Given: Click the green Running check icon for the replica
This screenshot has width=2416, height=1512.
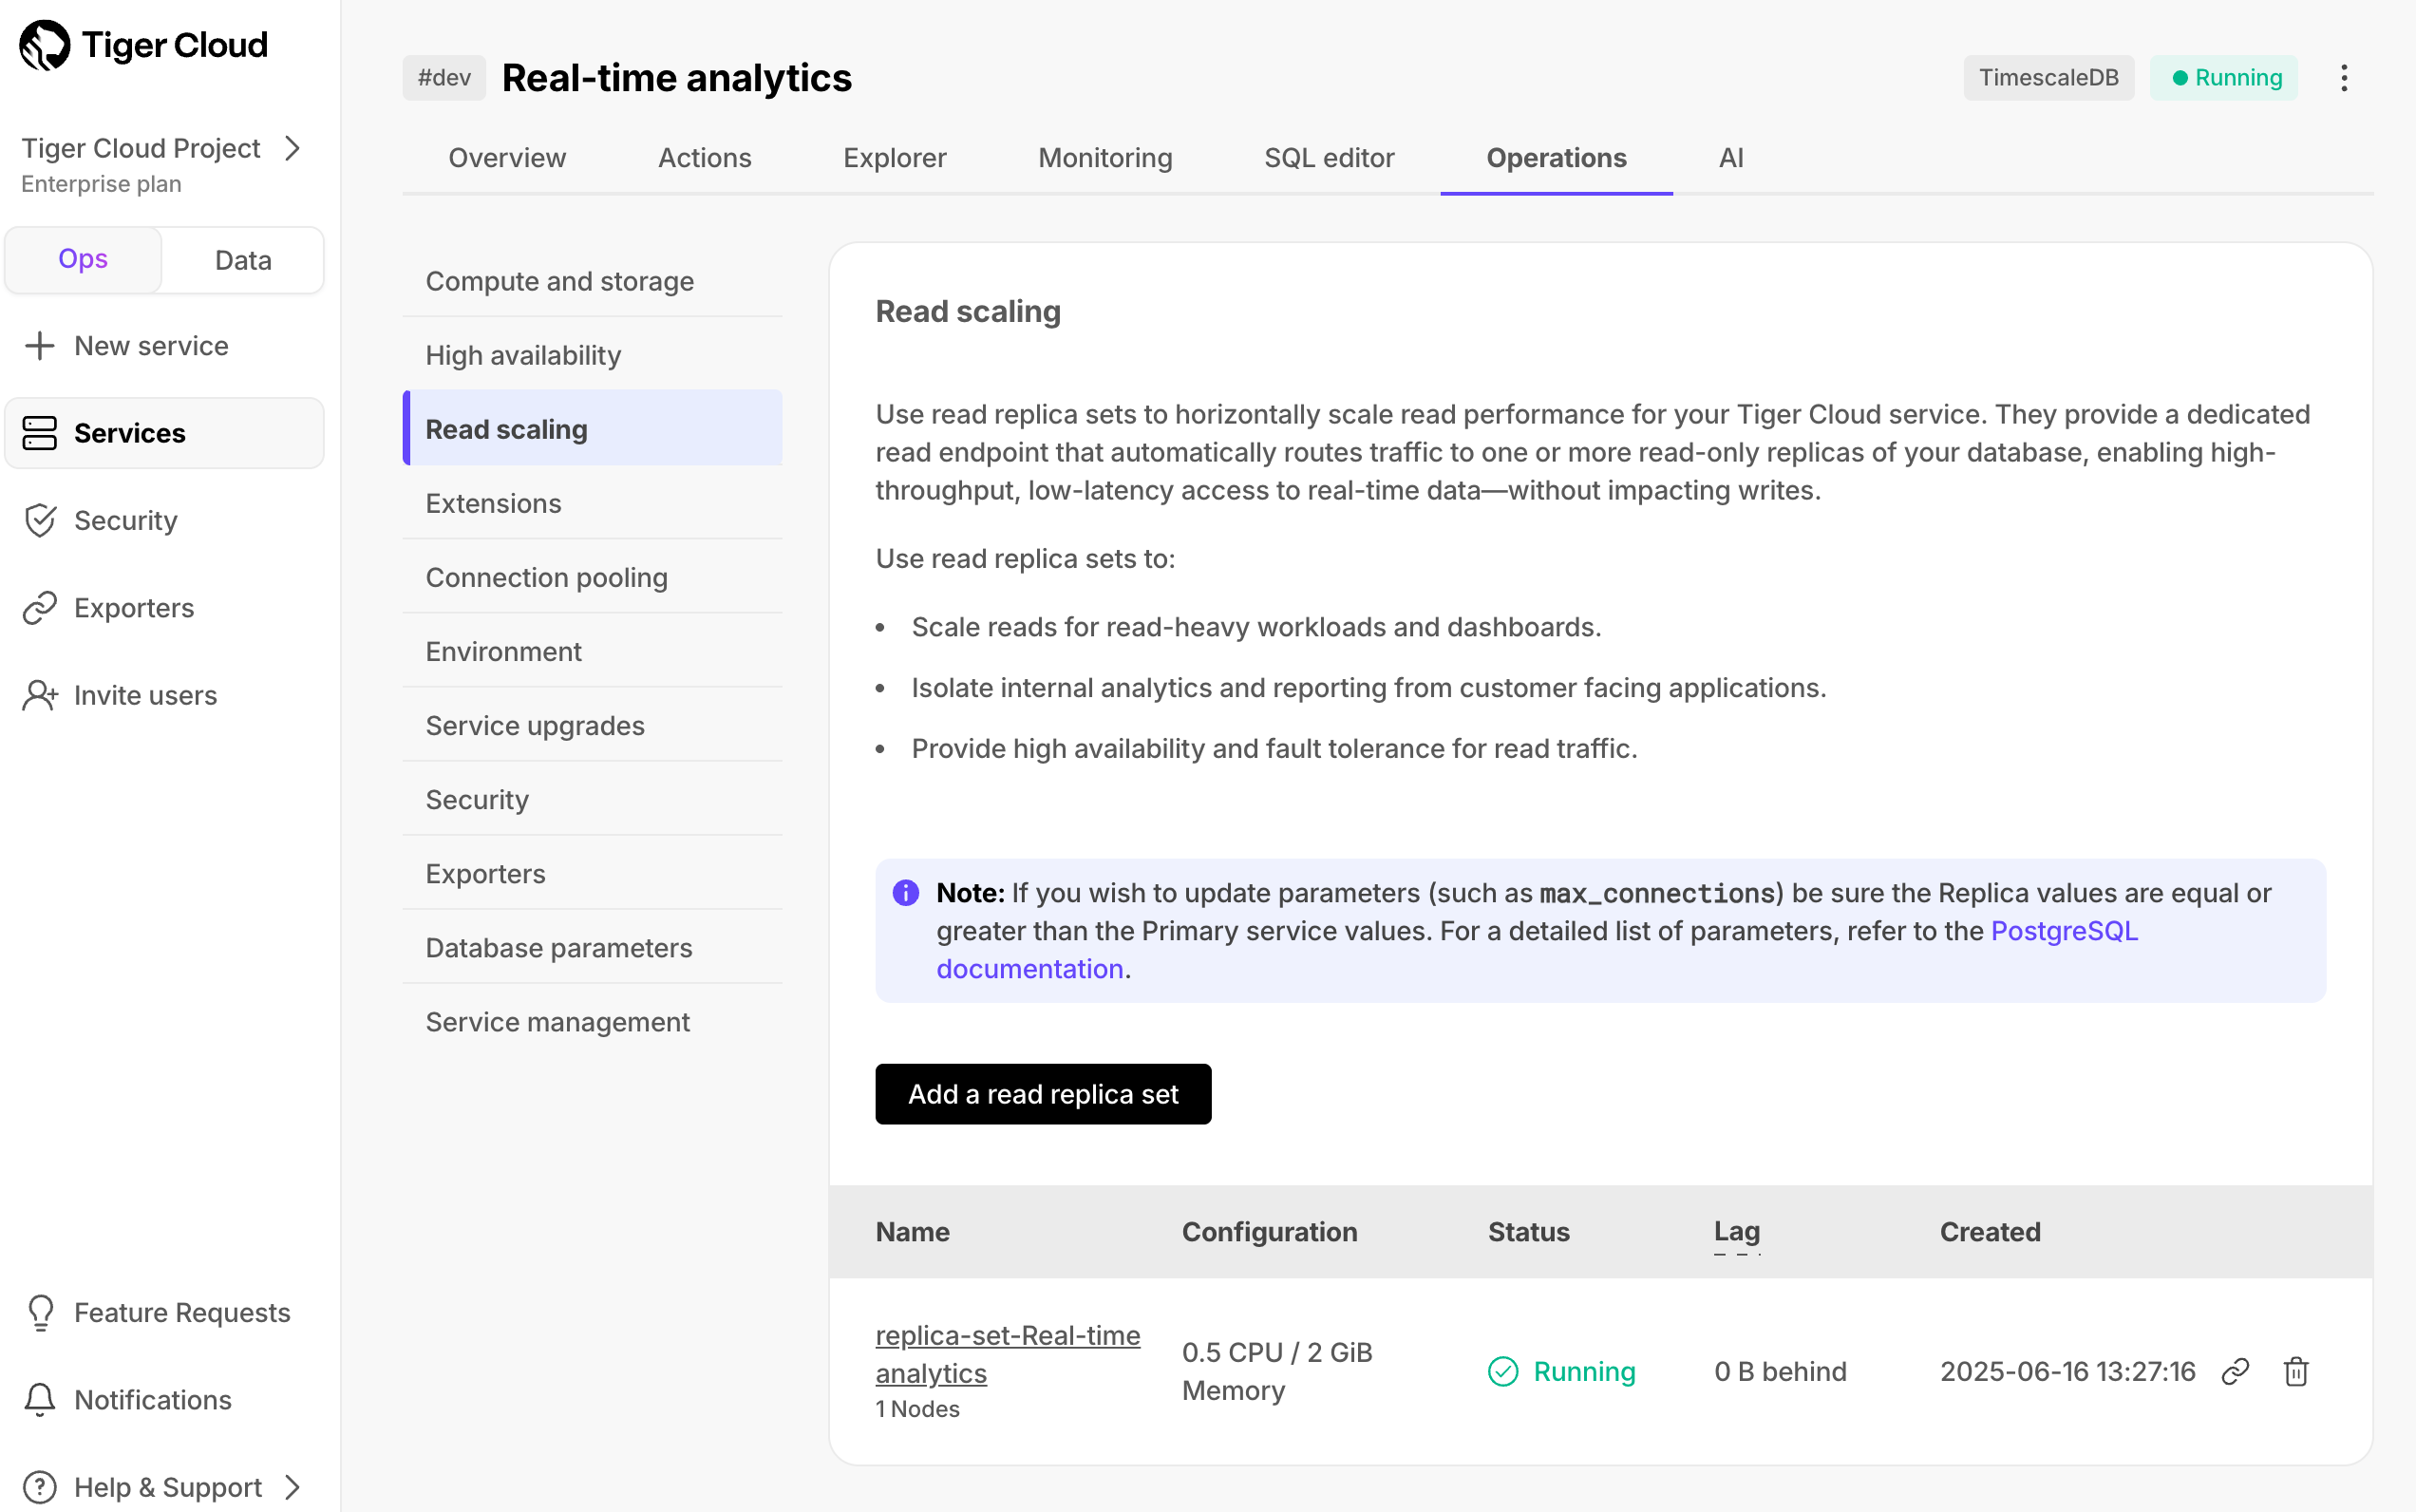Looking at the screenshot, I should [1503, 1371].
